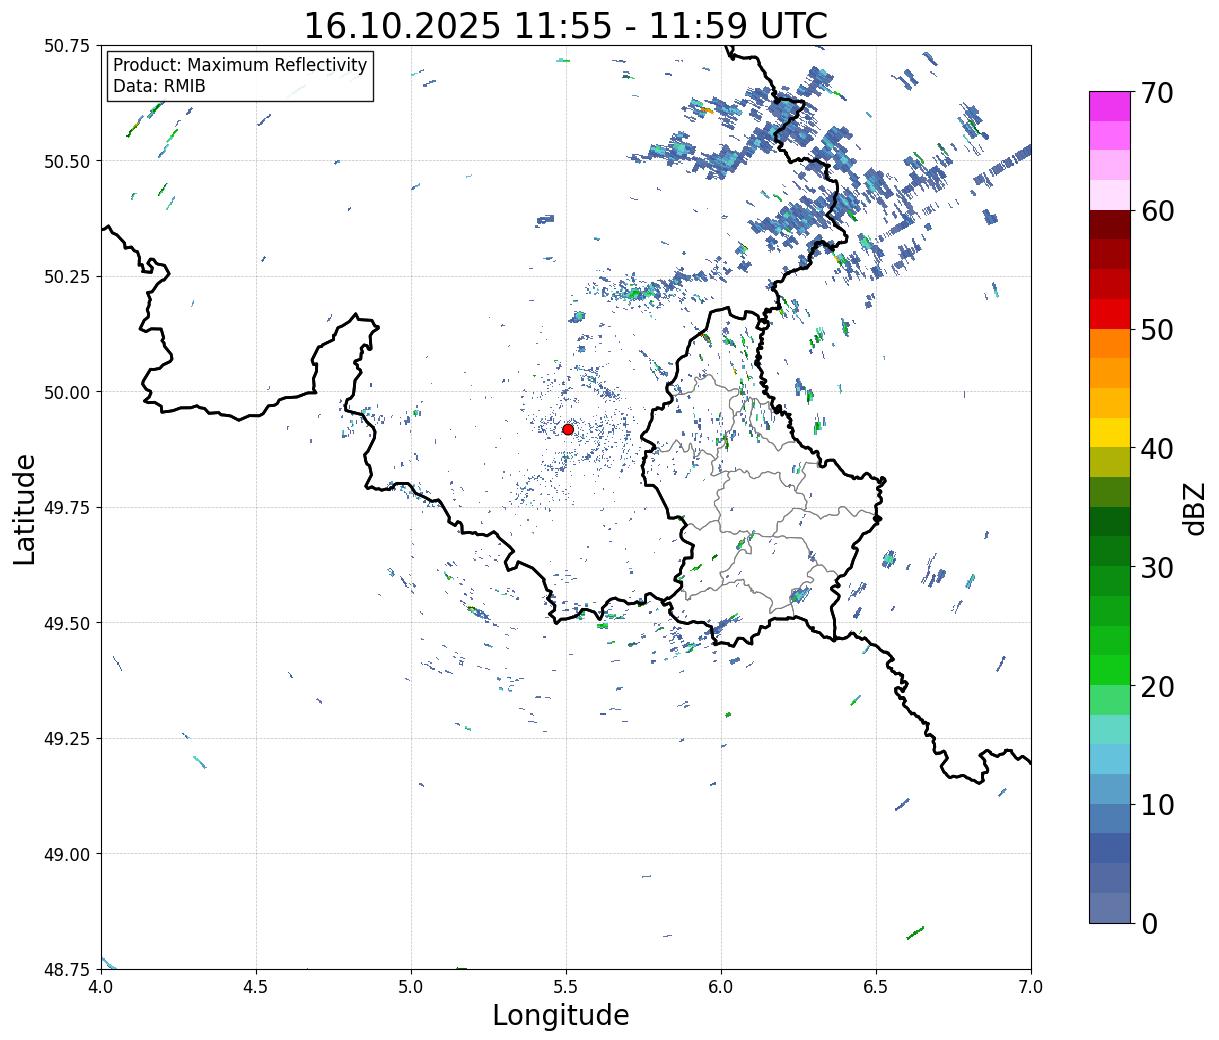
Task: Click the 'dBZ' colorbar label
Action: 1194,508
